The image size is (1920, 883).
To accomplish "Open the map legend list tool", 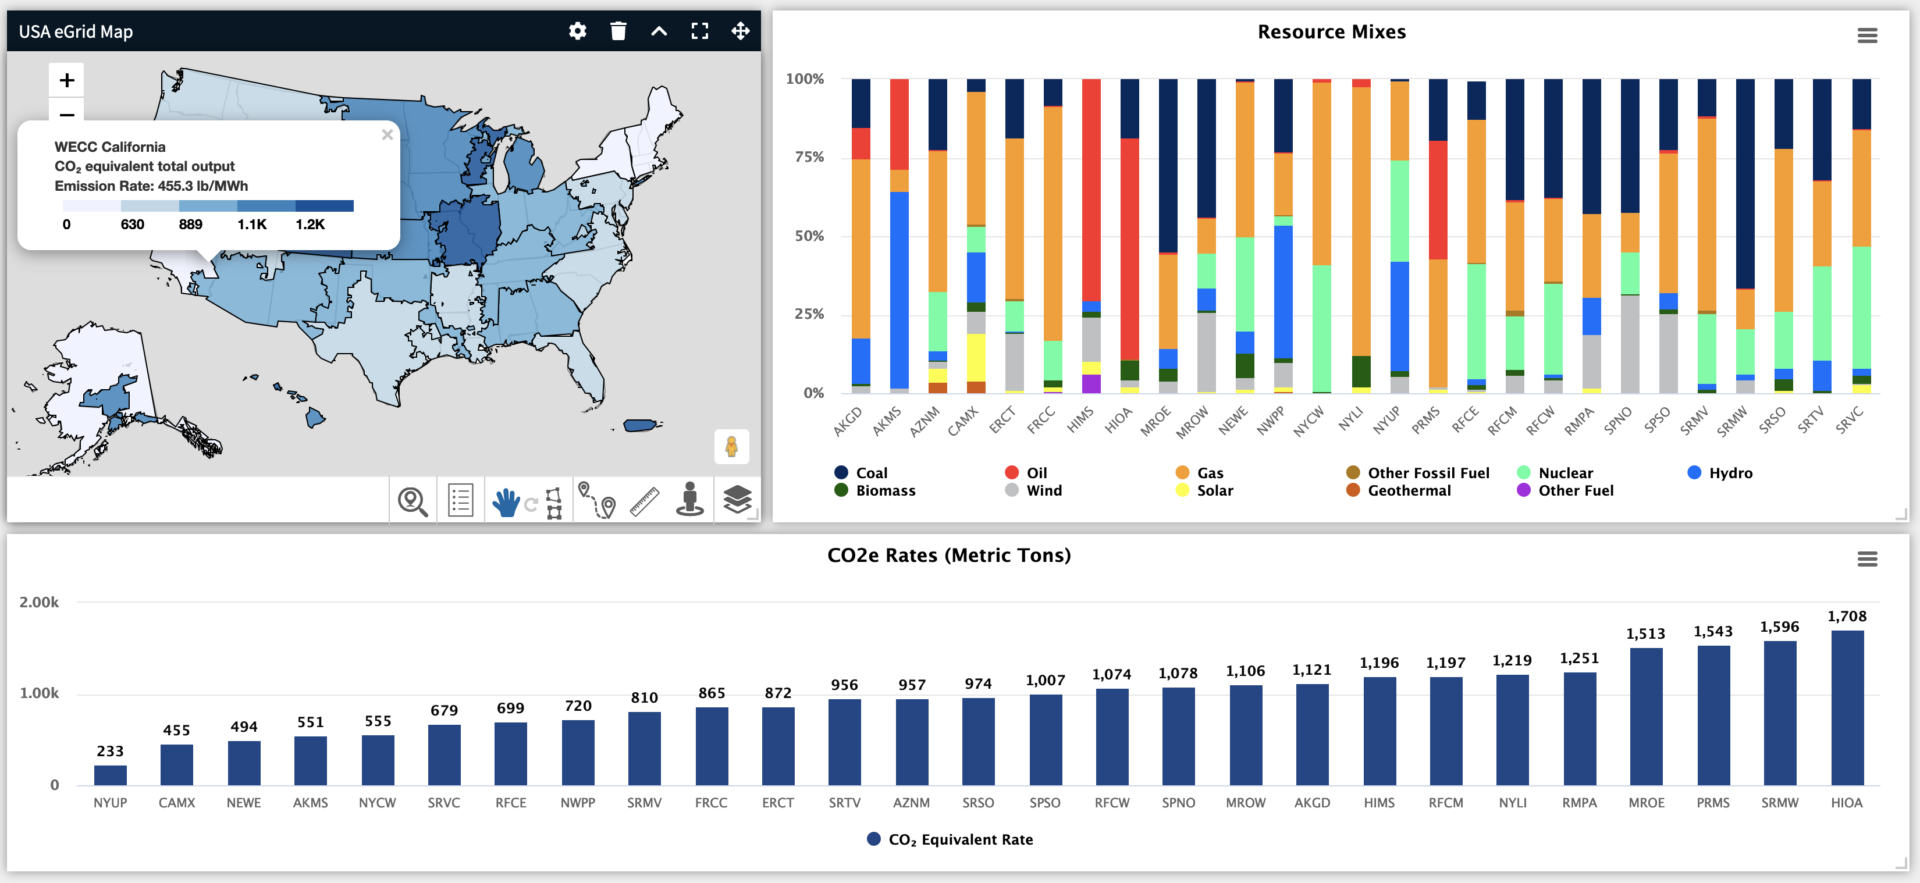I will click(460, 500).
